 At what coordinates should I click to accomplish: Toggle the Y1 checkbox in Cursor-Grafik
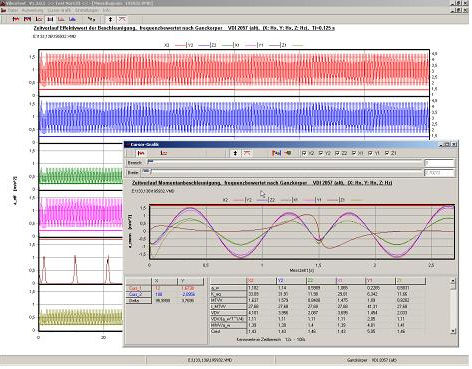[x=370, y=153]
